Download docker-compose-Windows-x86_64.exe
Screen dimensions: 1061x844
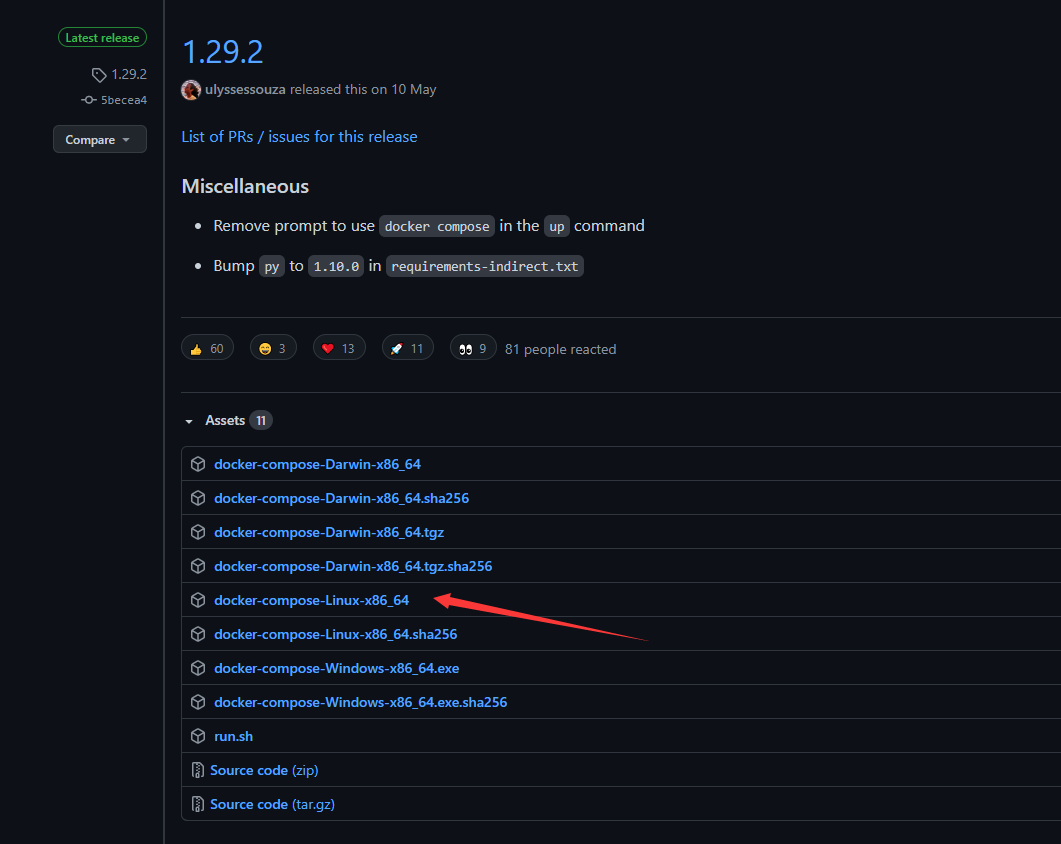(x=336, y=668)
